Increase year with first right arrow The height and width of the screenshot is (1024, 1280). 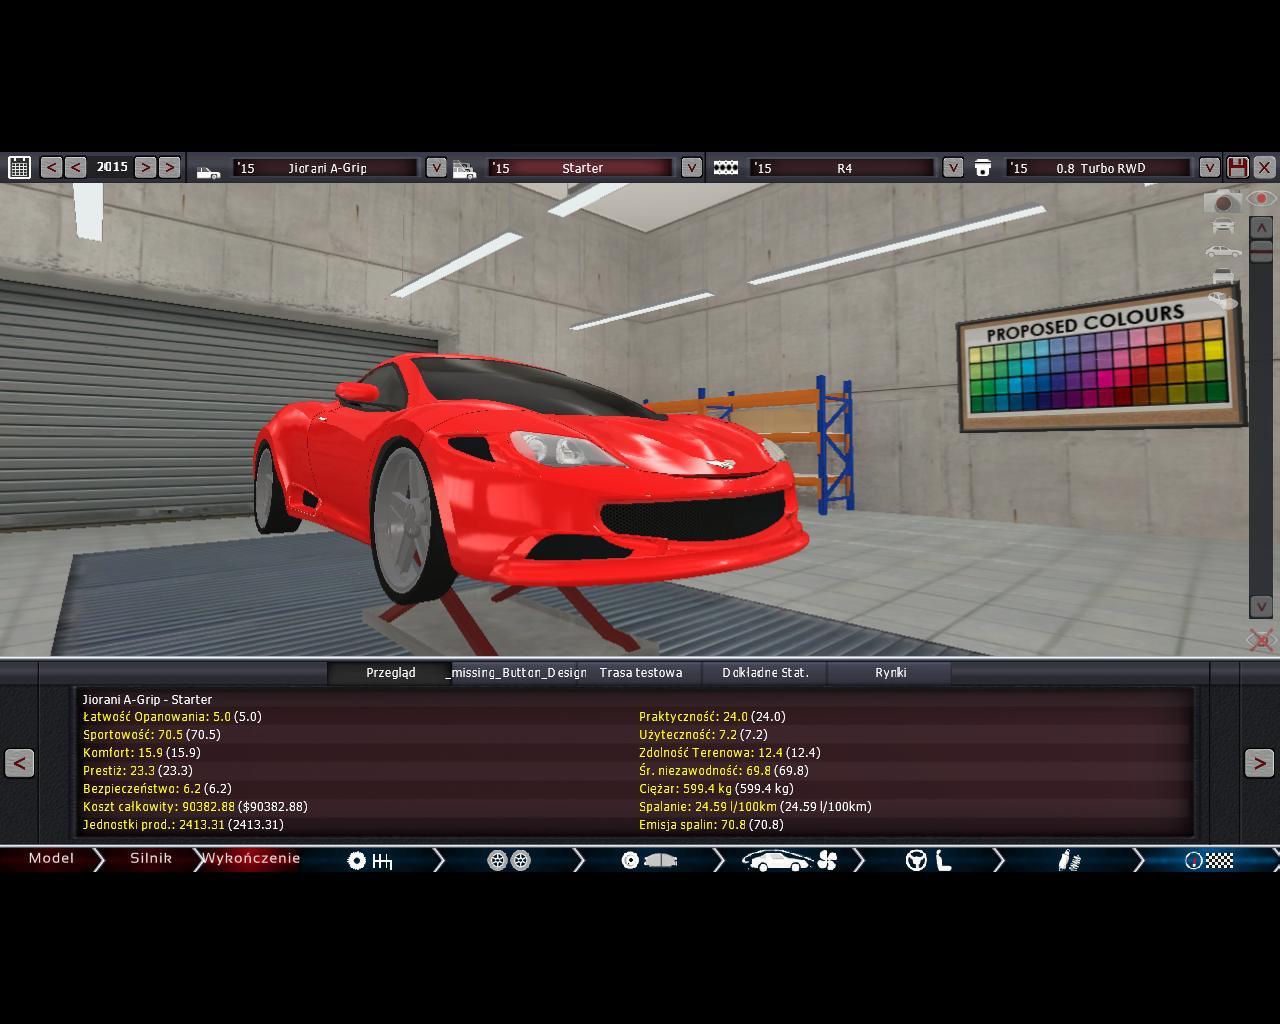pyautogui.click(x=145, y=167)
